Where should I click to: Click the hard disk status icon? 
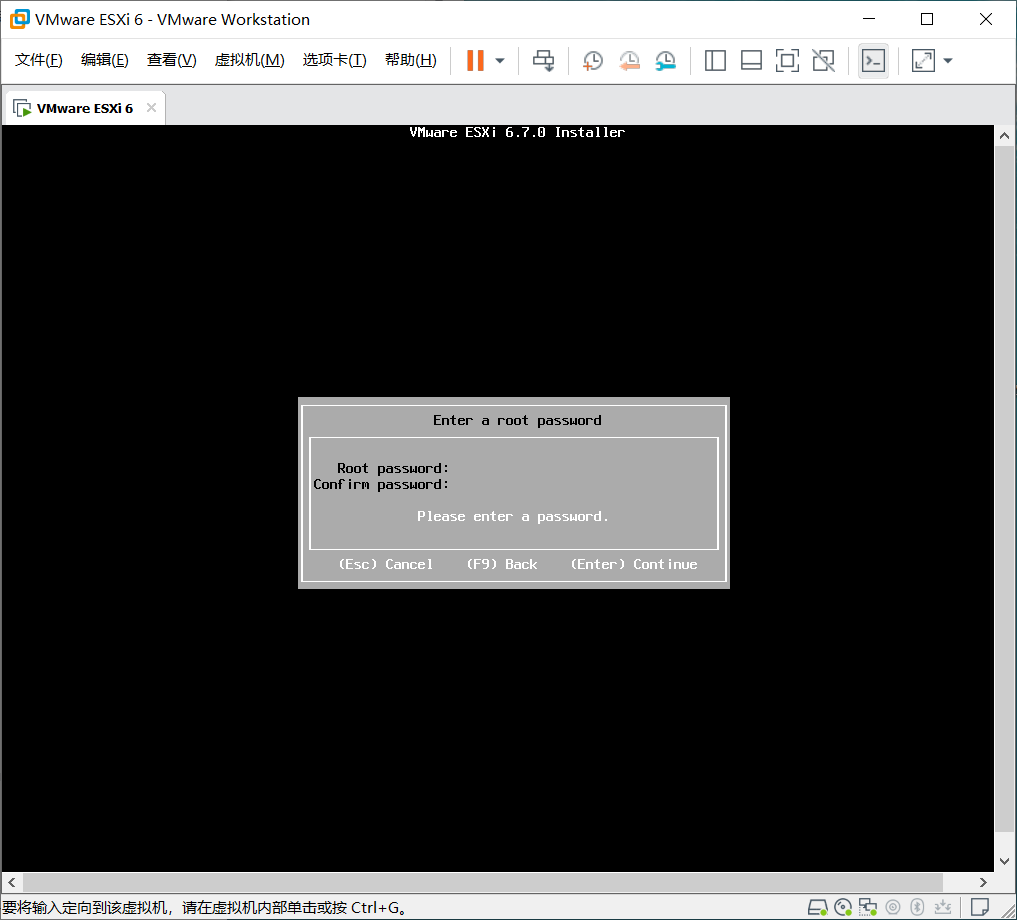(817, 907)
